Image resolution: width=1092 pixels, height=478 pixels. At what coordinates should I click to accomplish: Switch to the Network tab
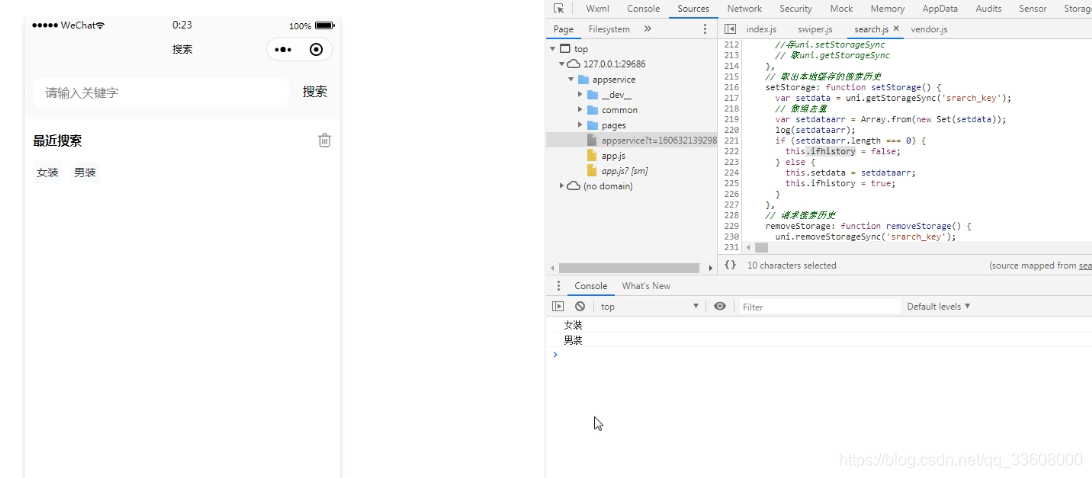(744, 8)
